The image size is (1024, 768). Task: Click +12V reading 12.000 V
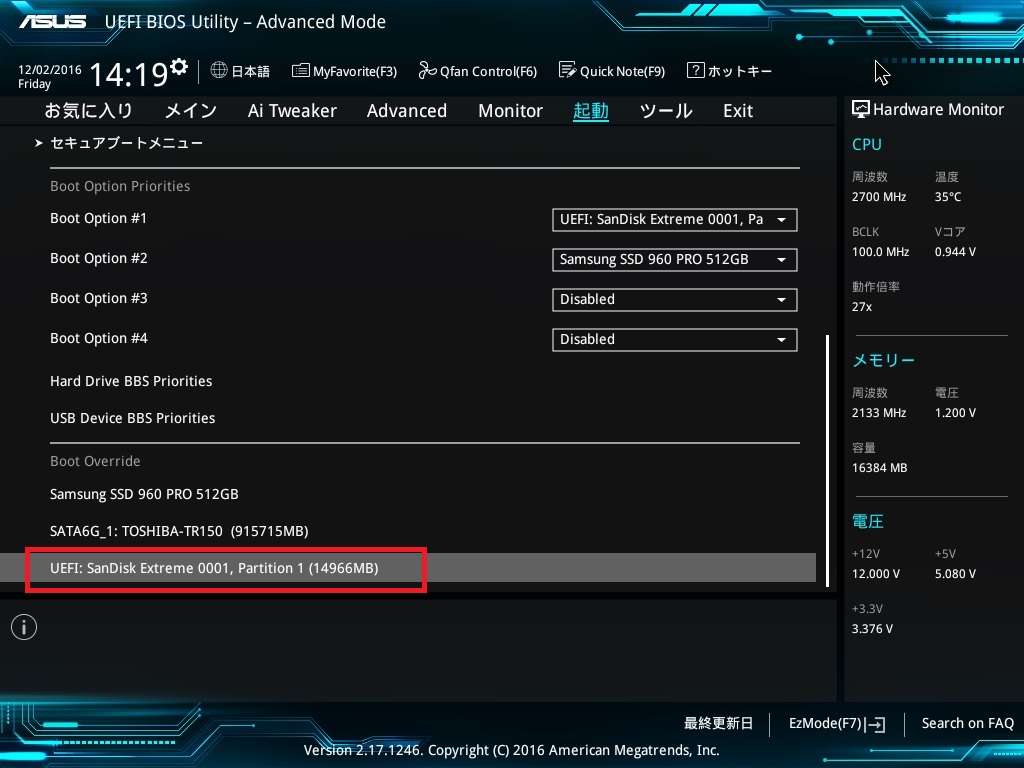(876, 574)
